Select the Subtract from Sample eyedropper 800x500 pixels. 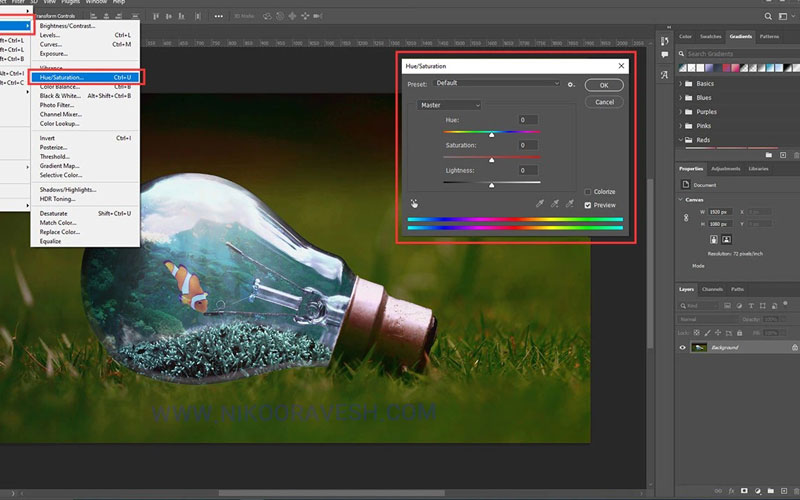[570, 204]
